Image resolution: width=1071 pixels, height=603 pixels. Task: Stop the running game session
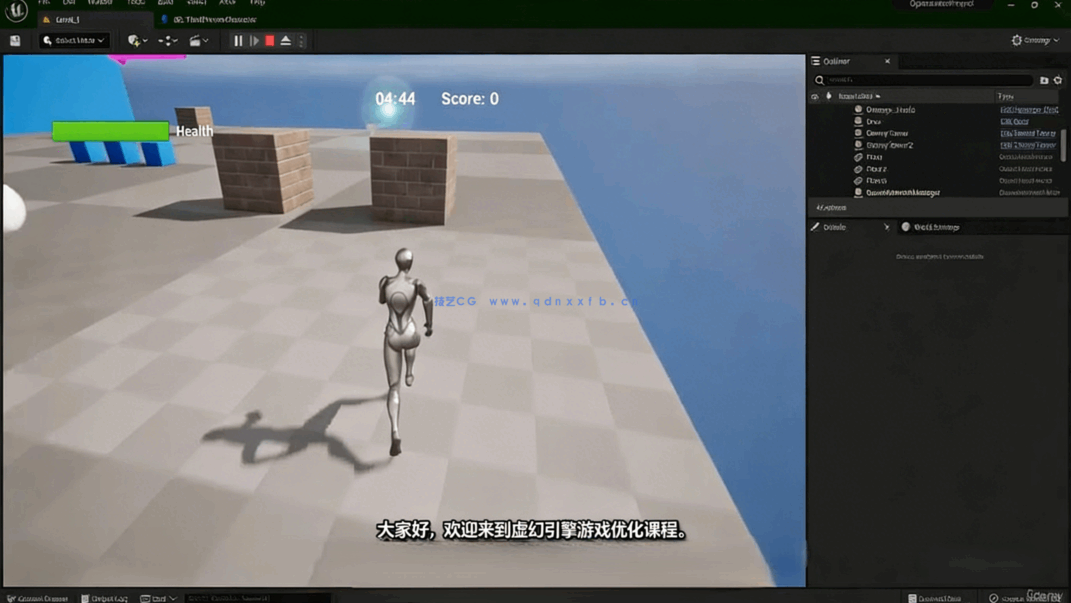point(270,40)
